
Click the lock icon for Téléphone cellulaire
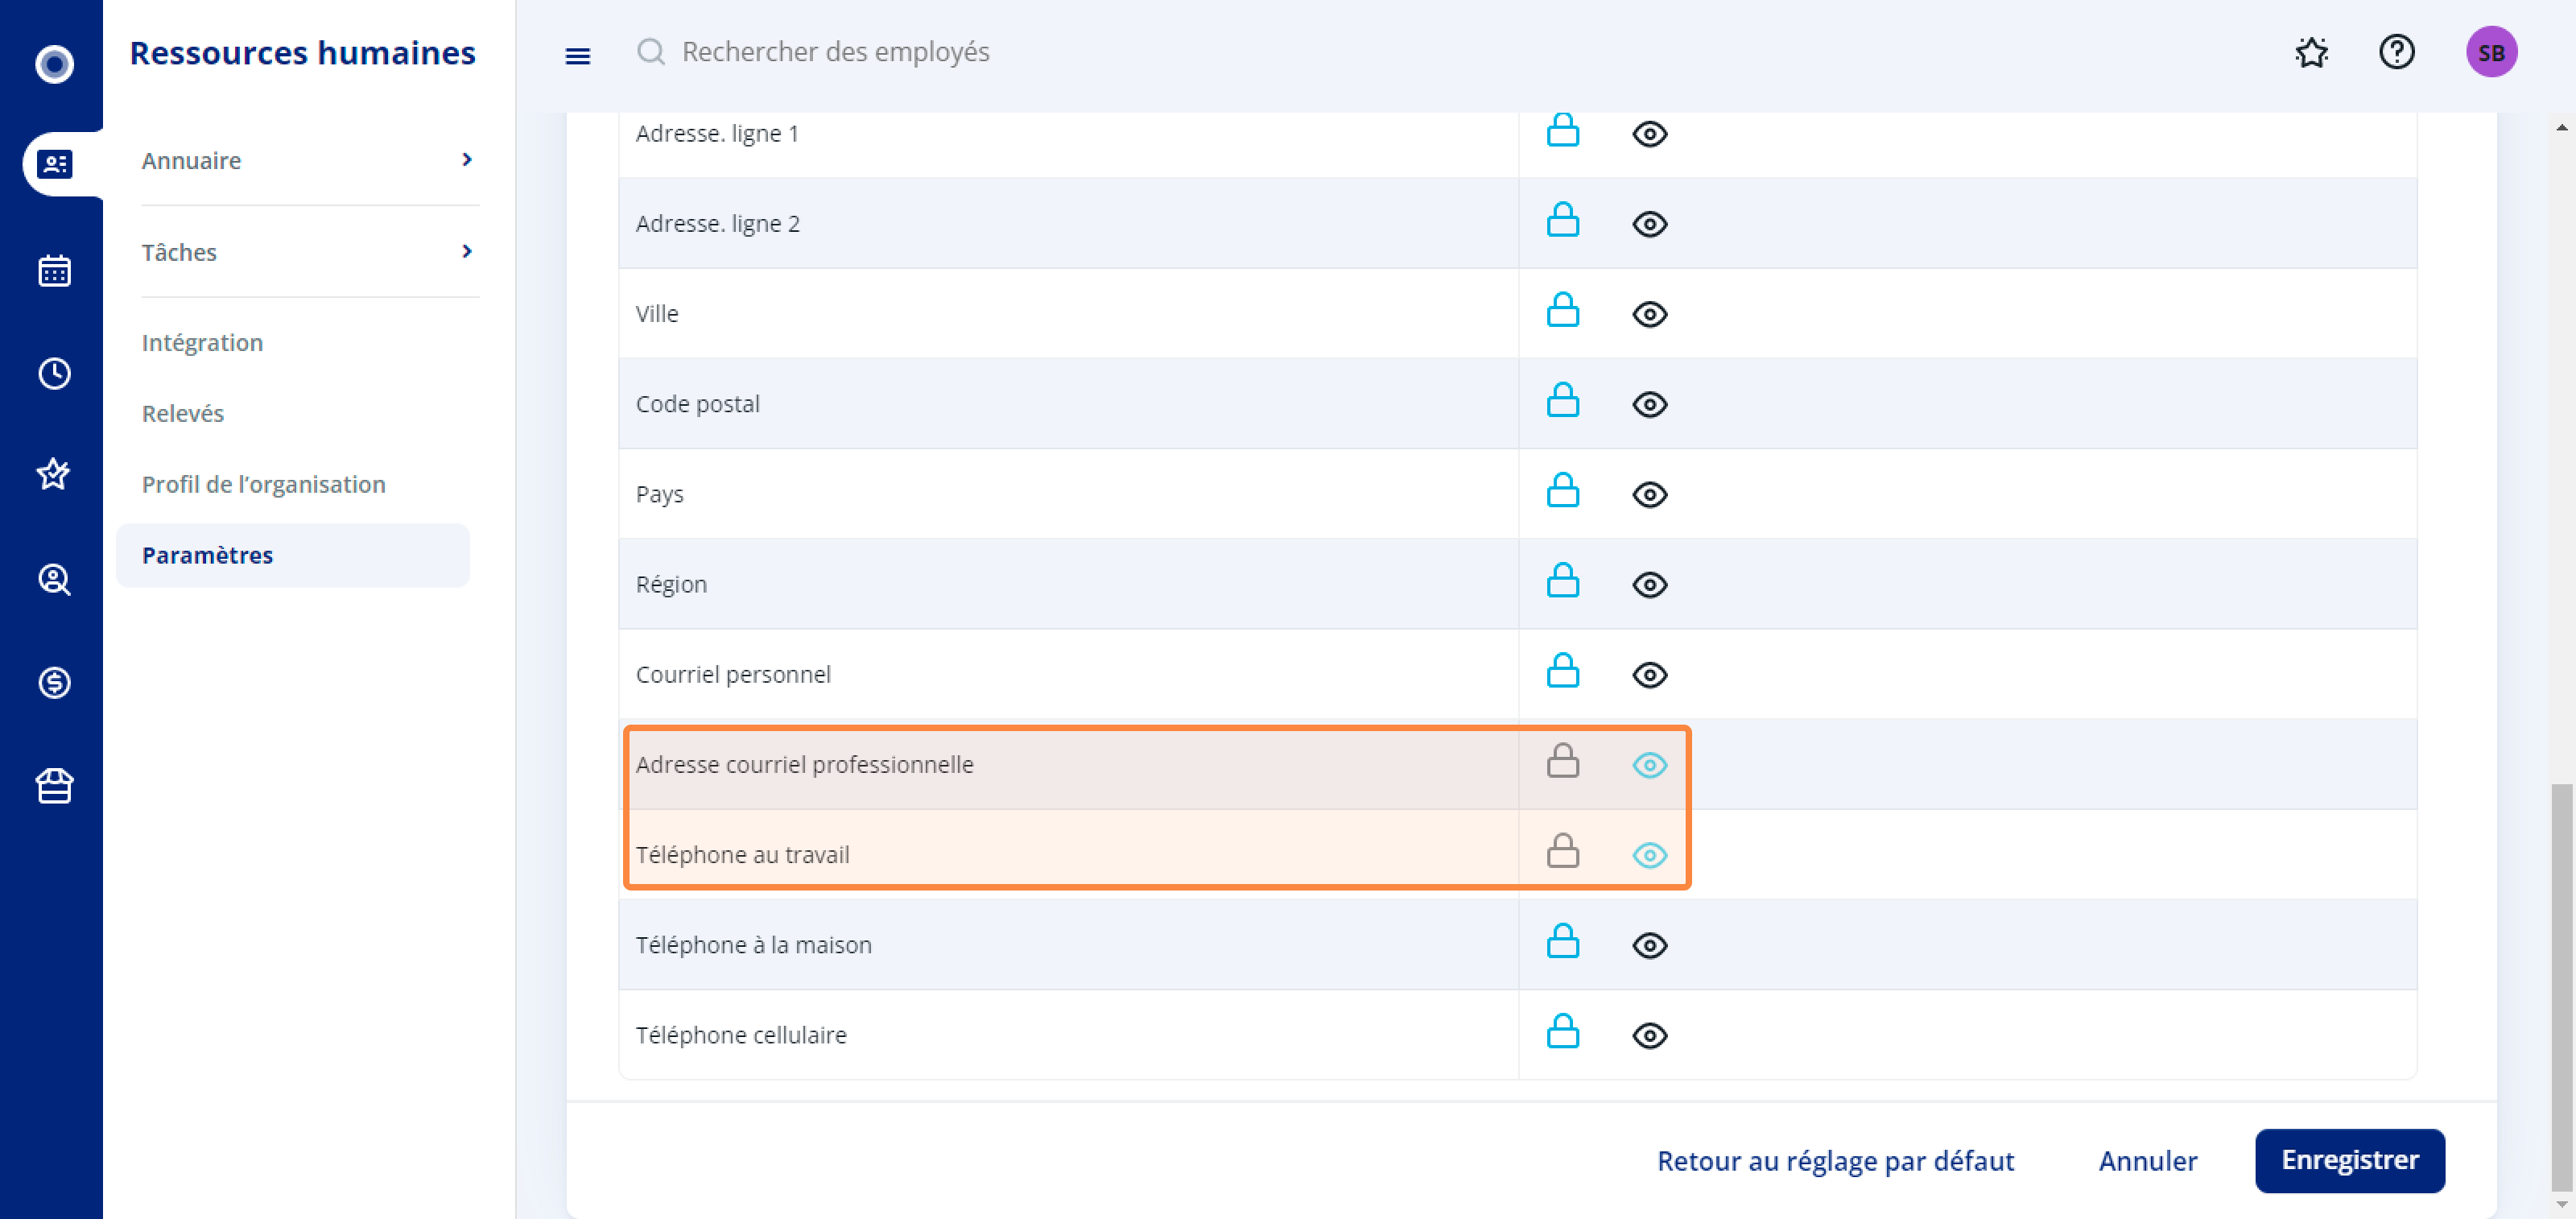pos(1562,1031)
